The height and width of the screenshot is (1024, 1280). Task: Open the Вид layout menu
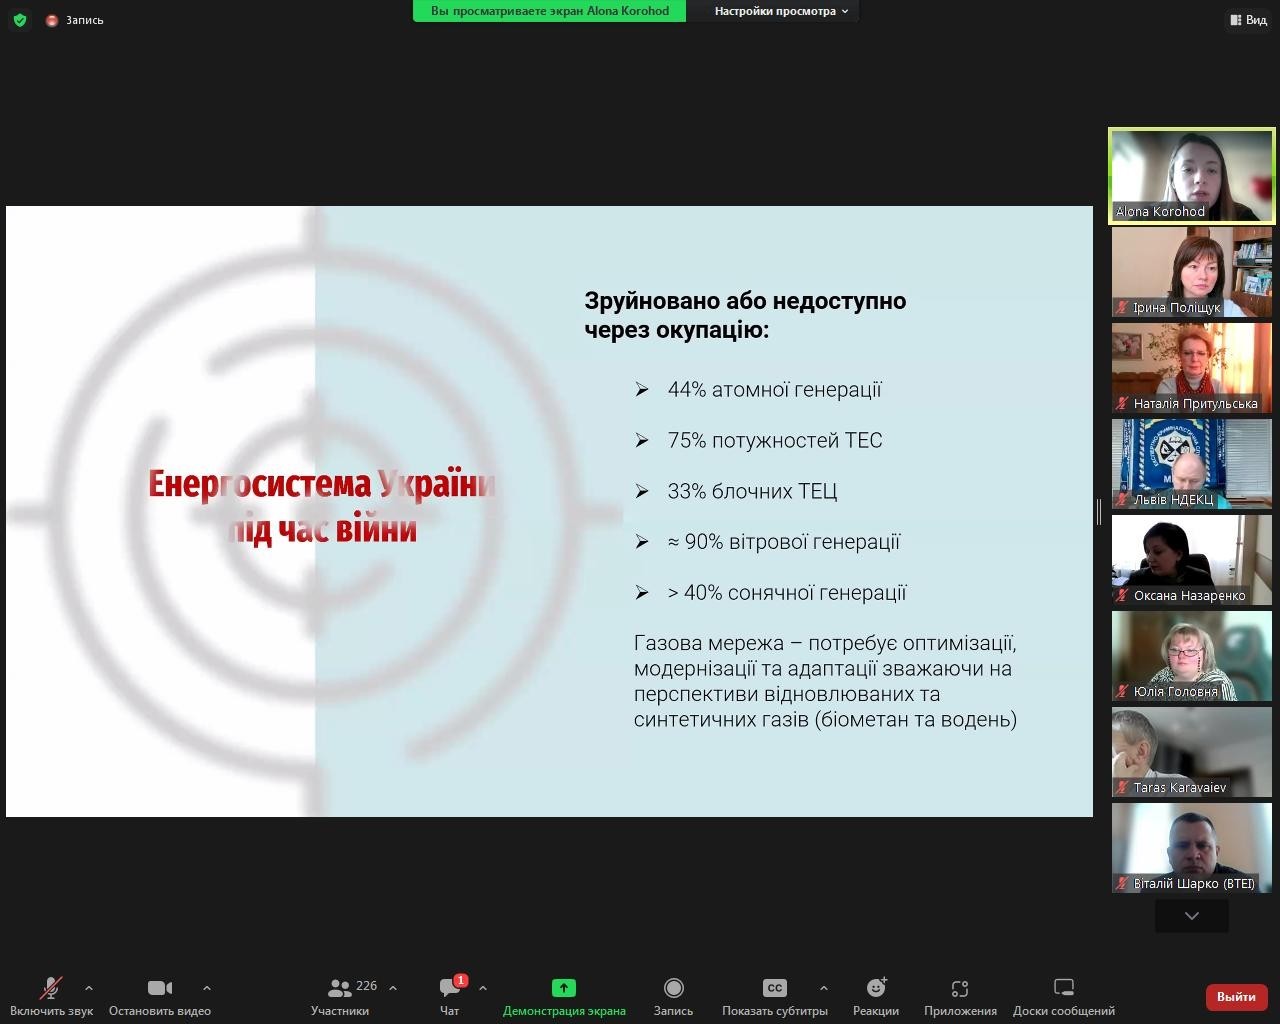tap(1248, 19)
